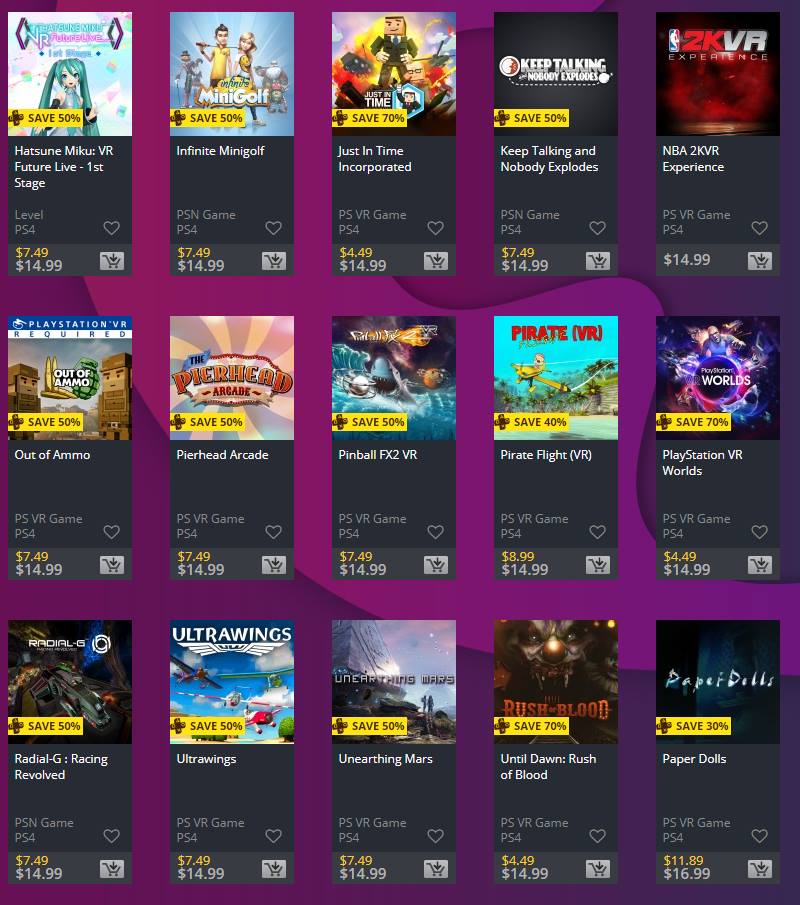Add Pinball FX2 VR to cart

[x=436, y=565]
